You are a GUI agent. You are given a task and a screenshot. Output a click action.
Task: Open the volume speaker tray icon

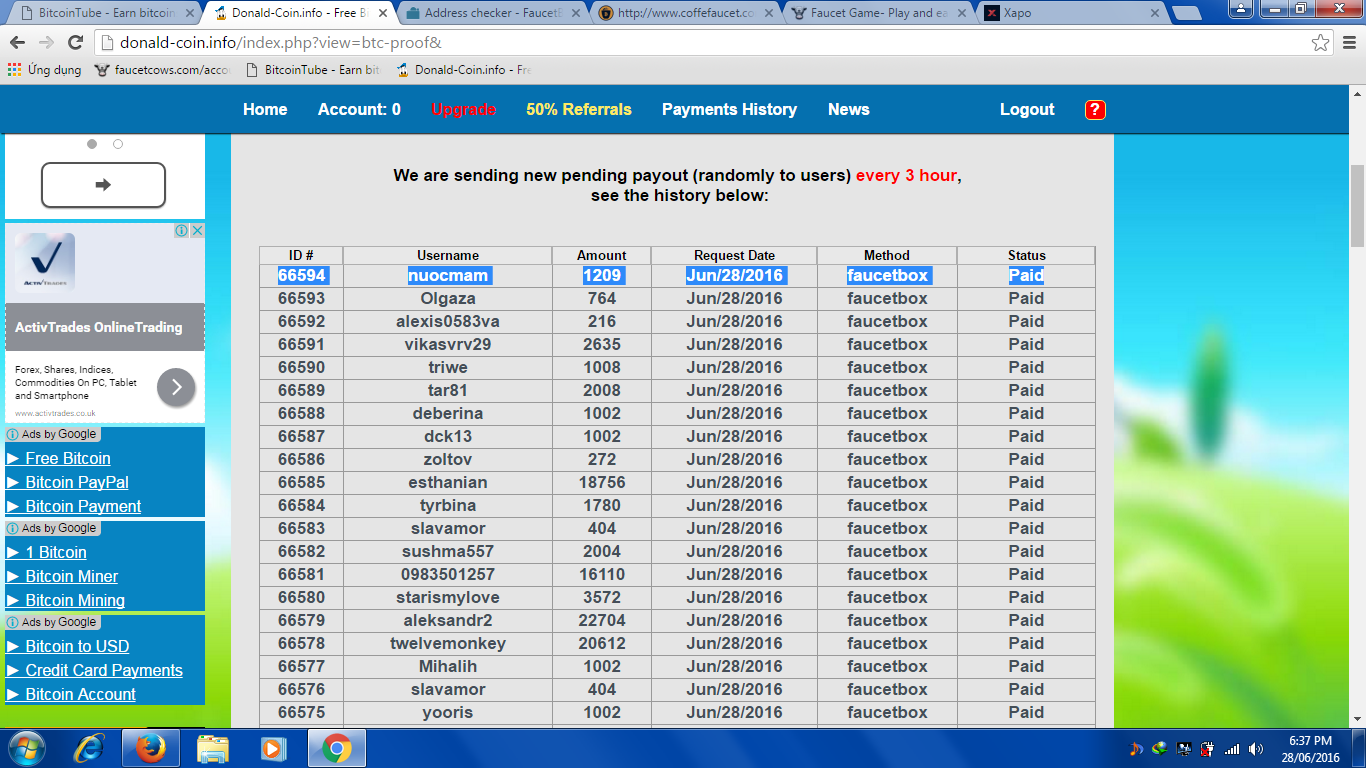click(x=1258, y=749)
